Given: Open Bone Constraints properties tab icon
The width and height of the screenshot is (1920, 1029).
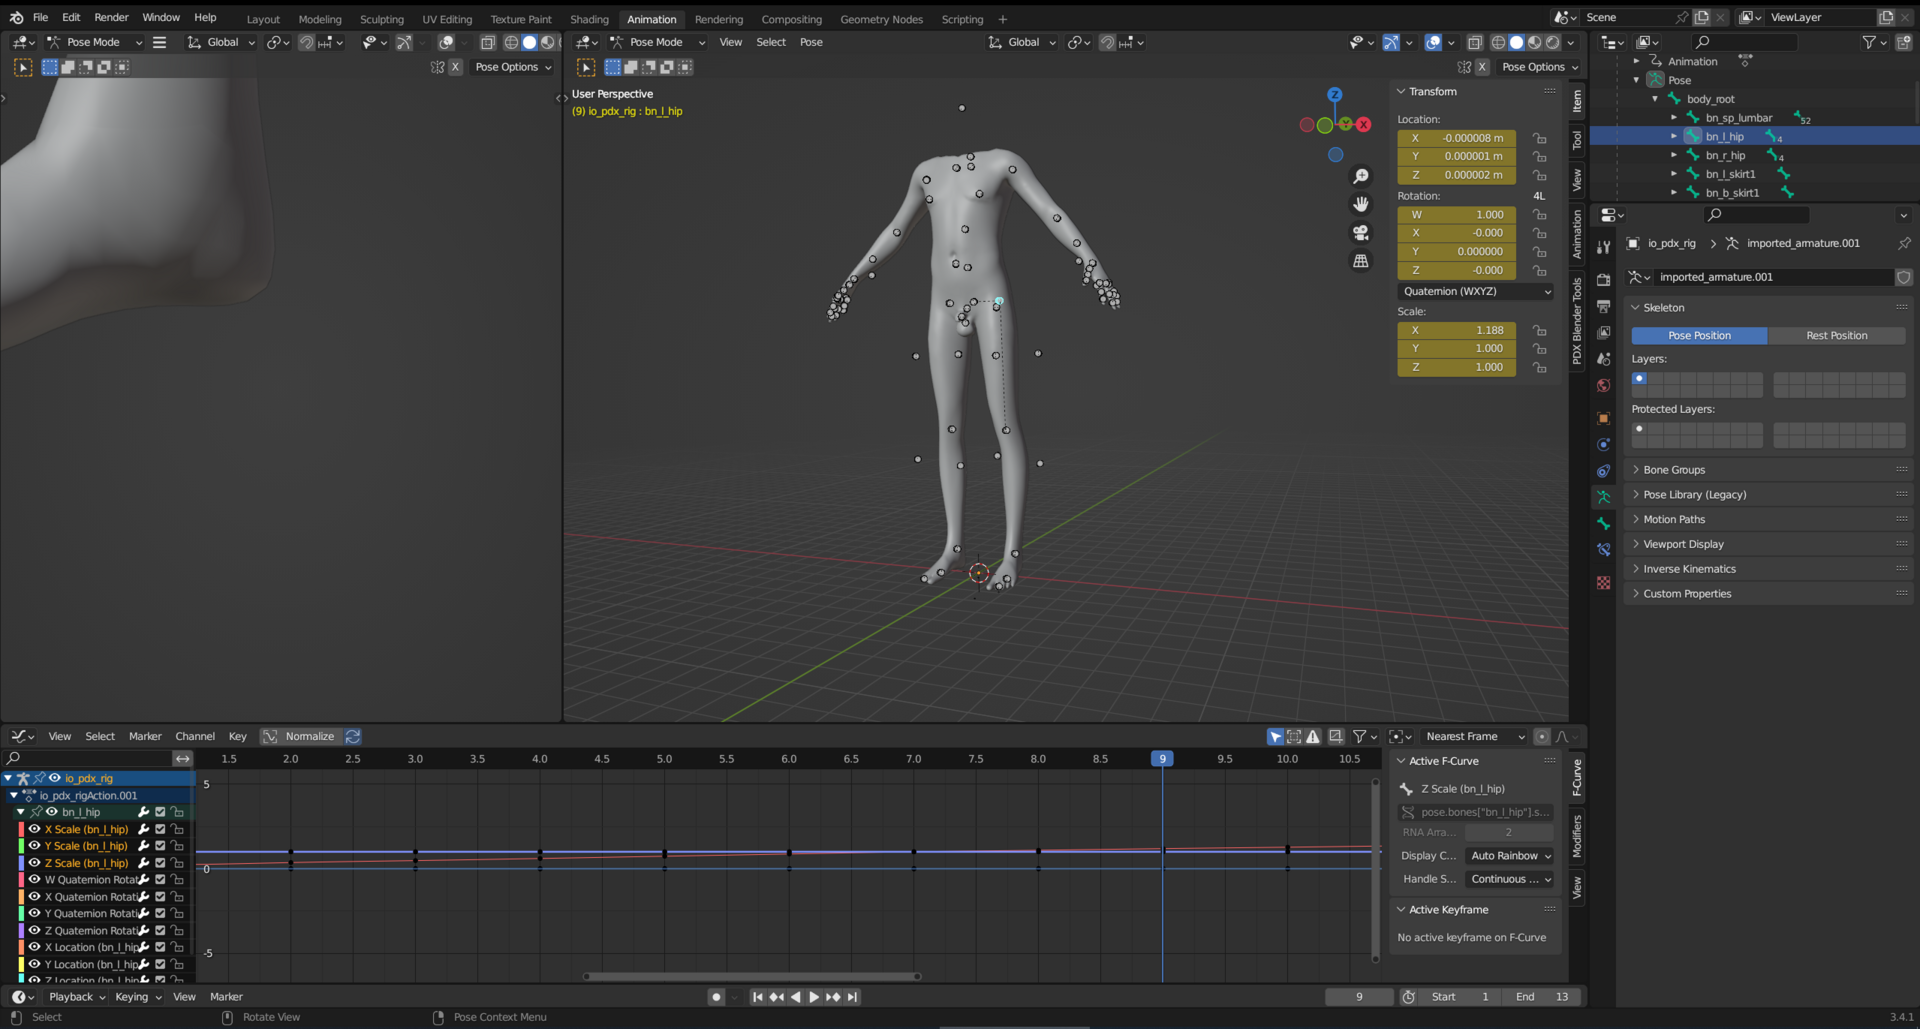Looking at the screenshot, I should tap(1604, 549).
